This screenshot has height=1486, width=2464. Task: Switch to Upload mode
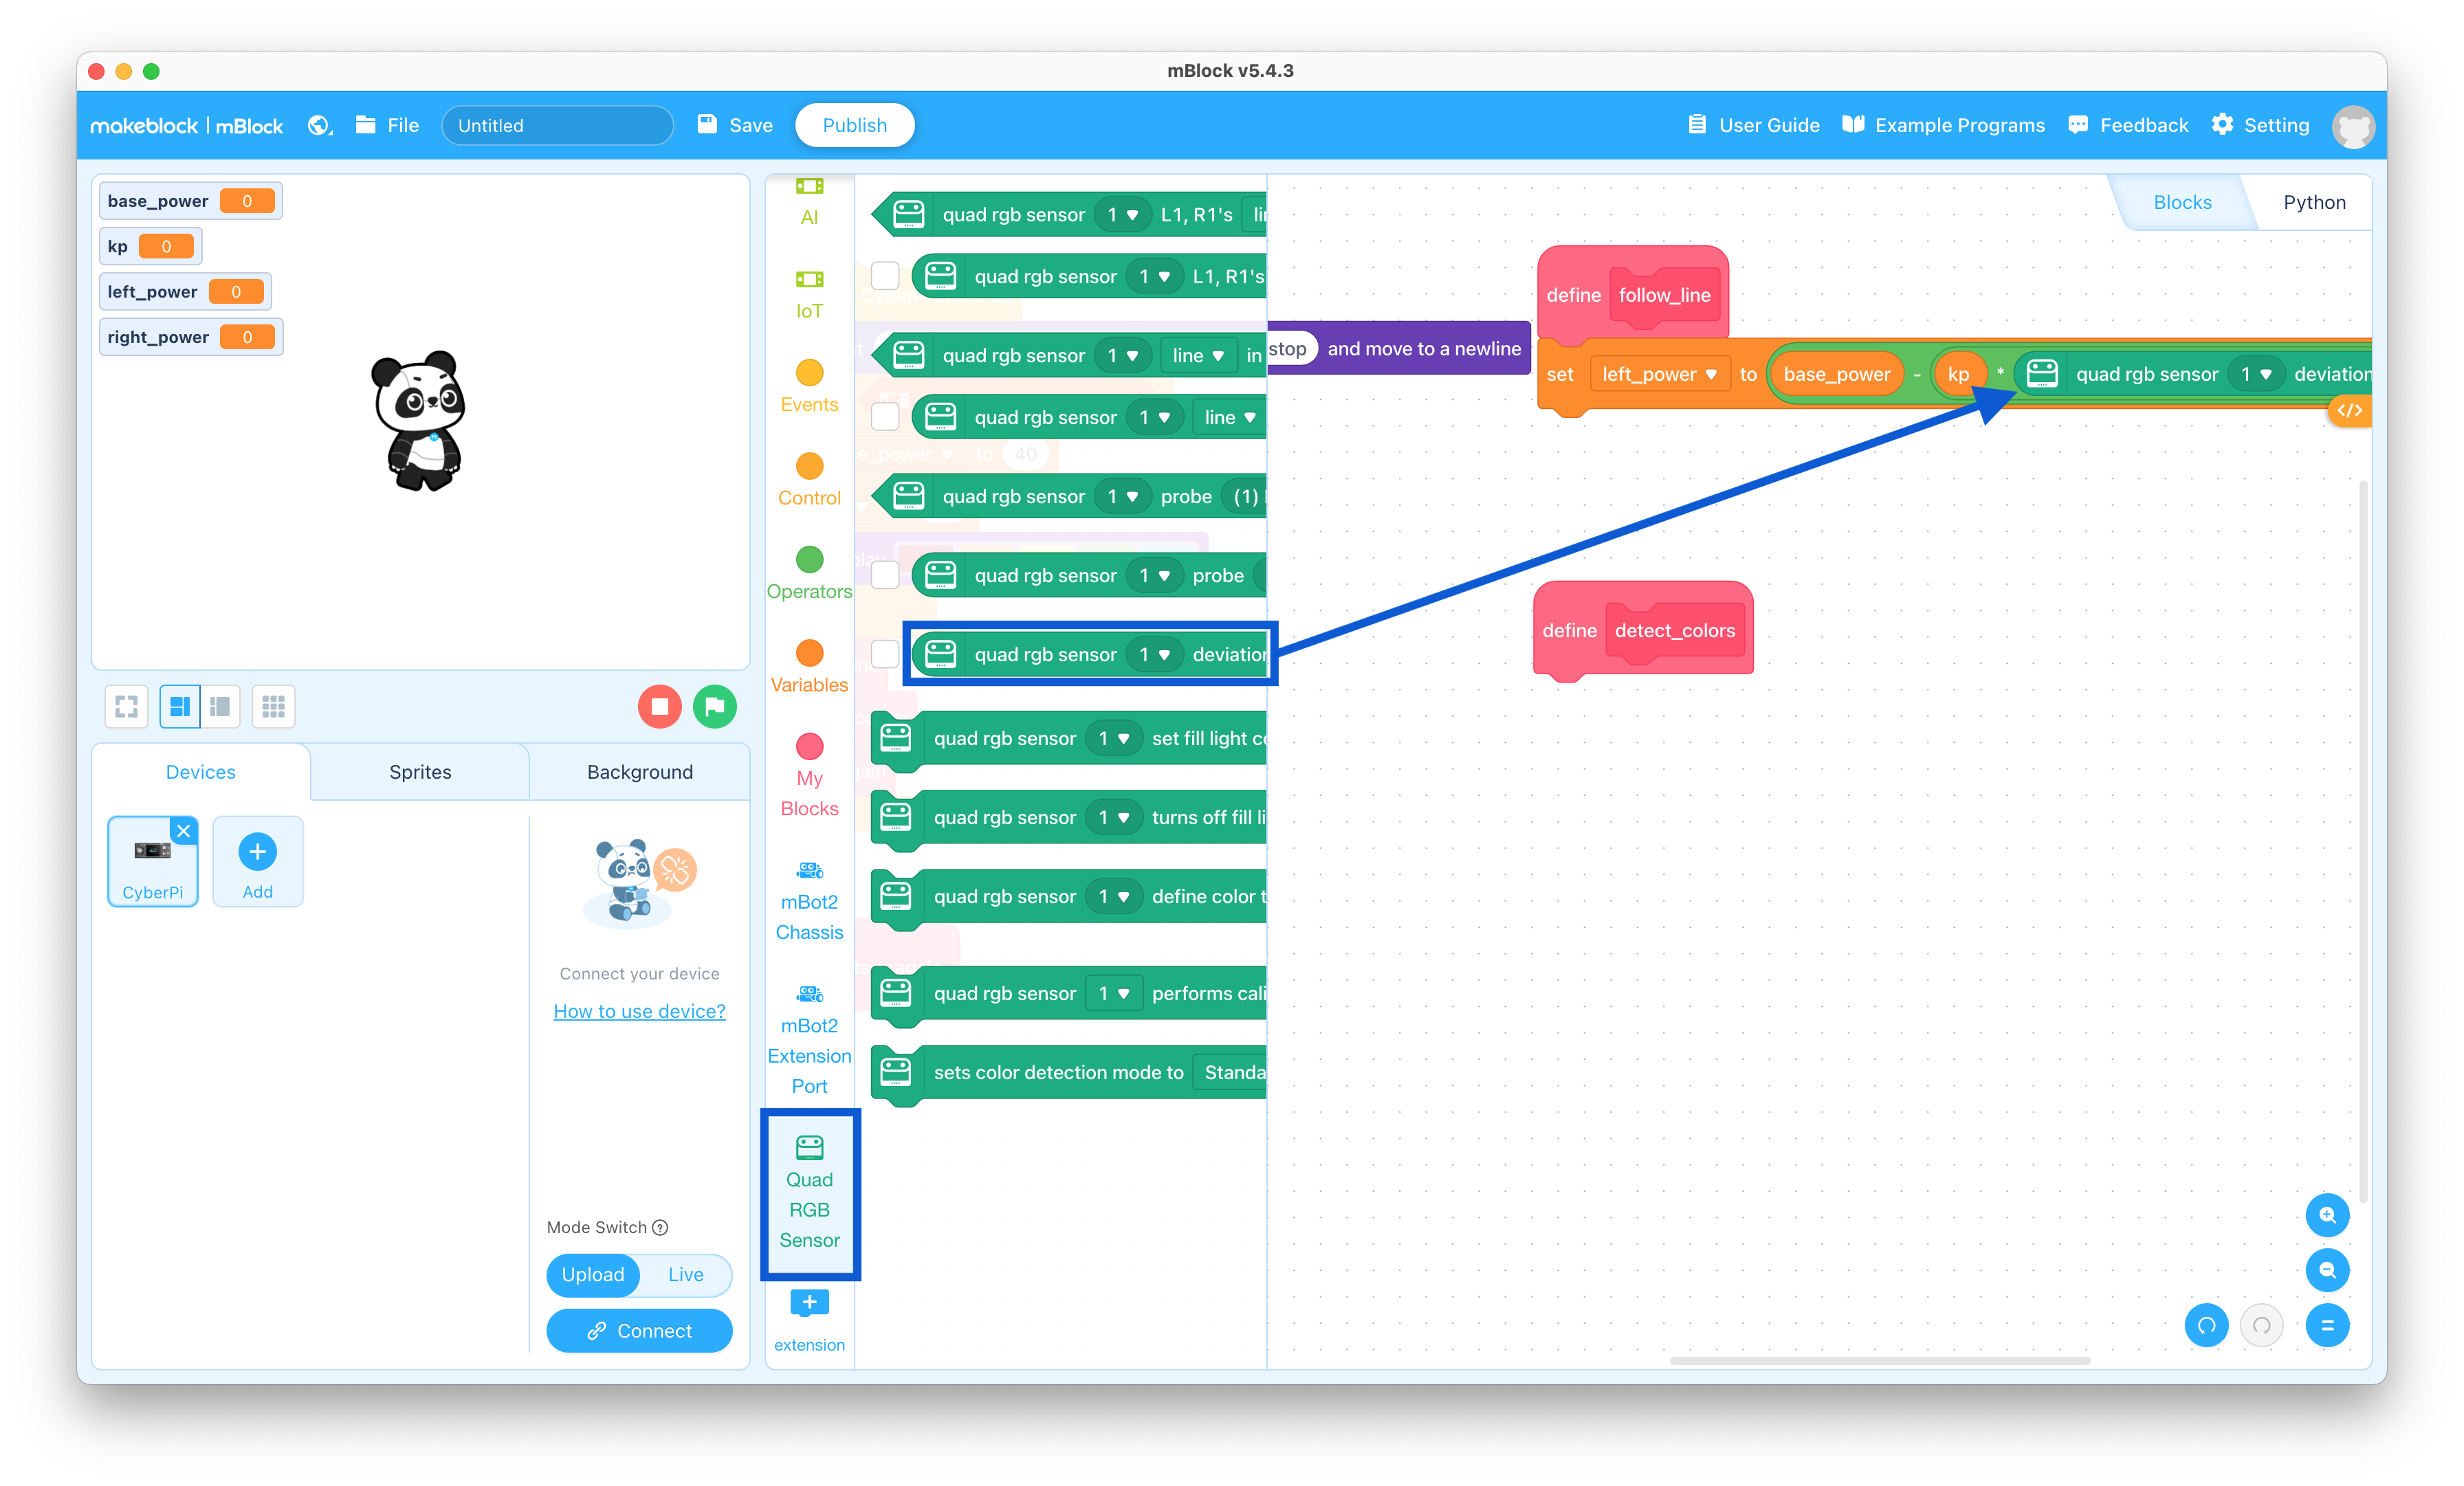[593, 1275]
